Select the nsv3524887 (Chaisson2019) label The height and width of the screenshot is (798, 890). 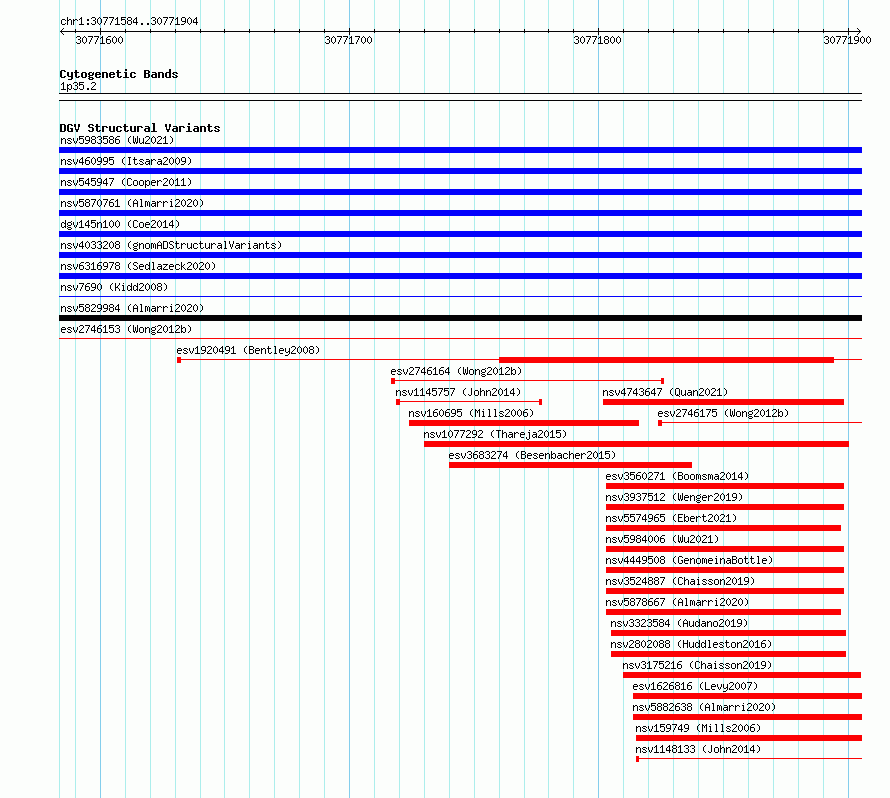(680, 581)
